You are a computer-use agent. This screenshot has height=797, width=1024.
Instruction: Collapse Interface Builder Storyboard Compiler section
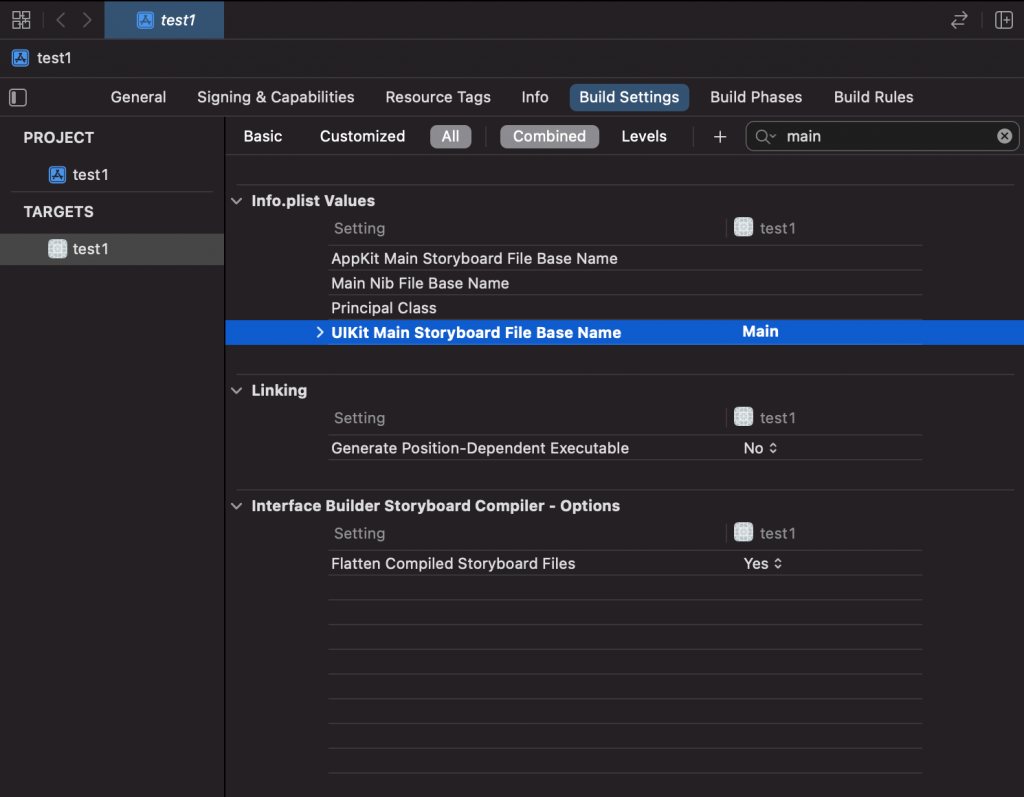[236, 506]
